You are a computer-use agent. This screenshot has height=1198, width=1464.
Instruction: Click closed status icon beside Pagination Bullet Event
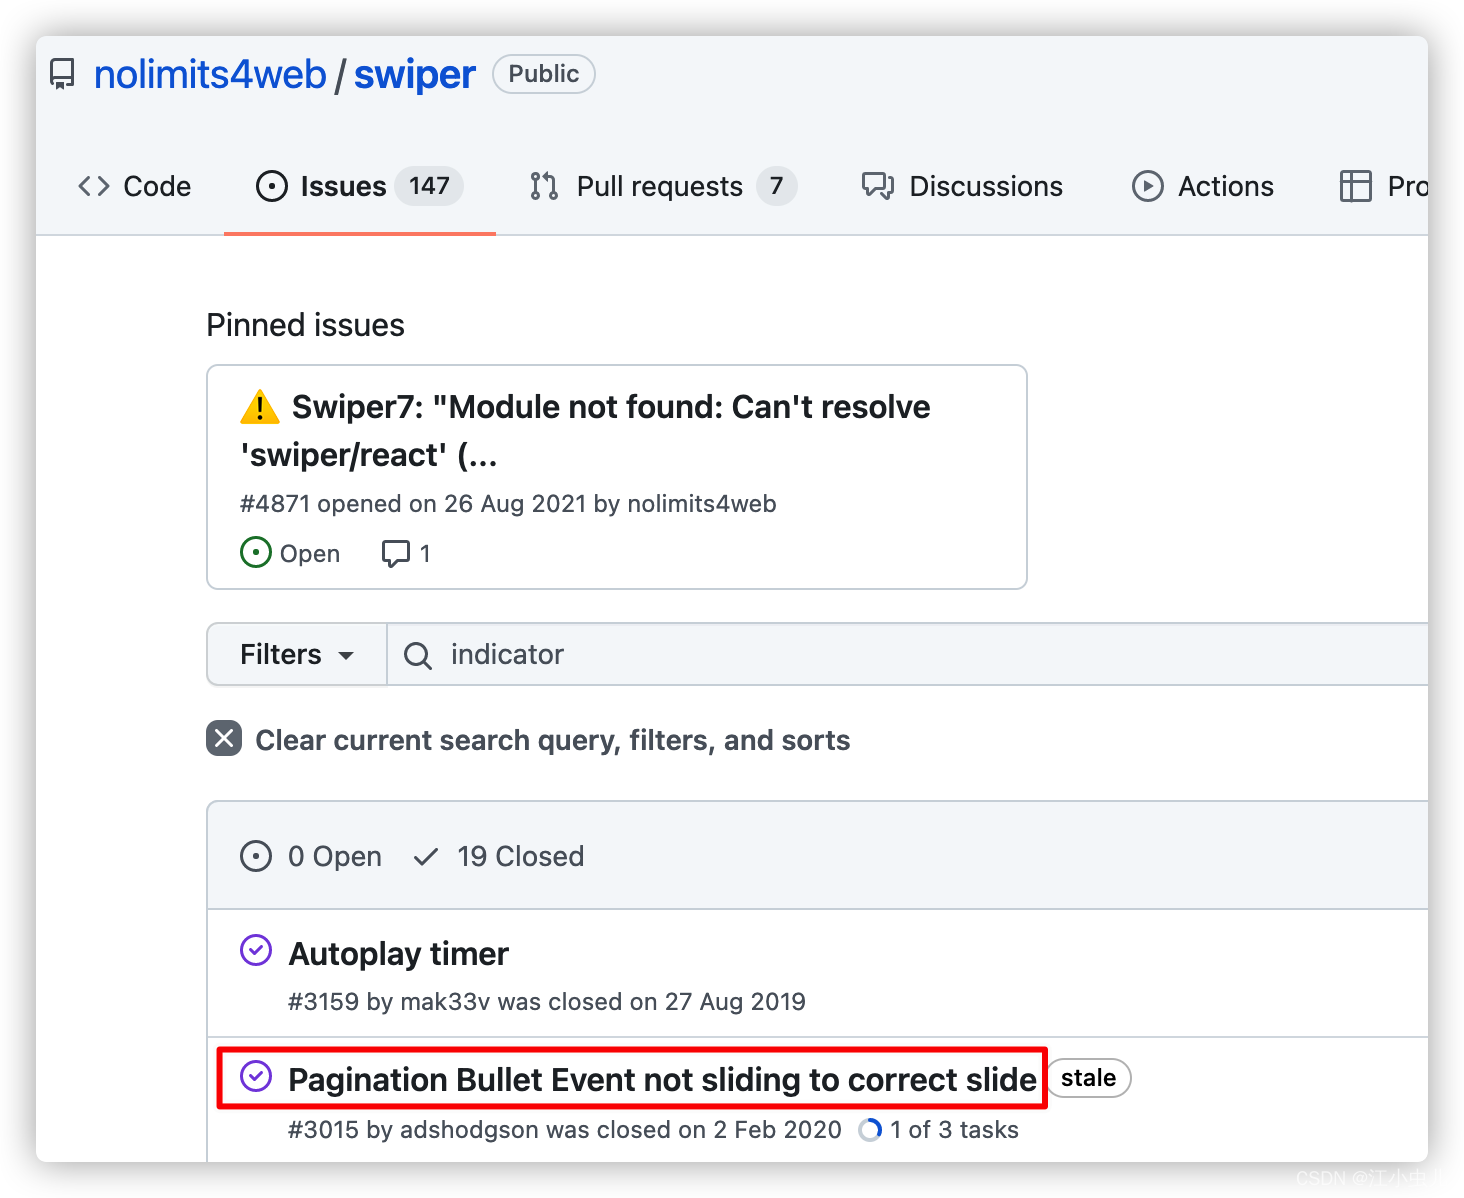256,1076
